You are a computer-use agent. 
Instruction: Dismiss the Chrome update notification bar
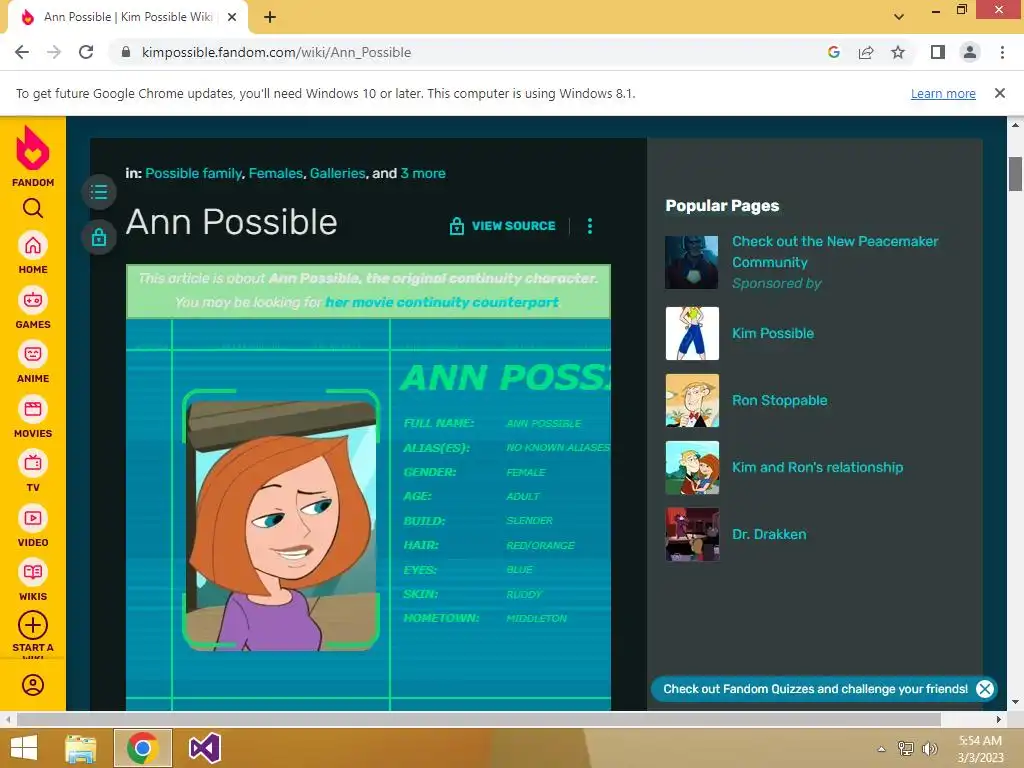1000,93
